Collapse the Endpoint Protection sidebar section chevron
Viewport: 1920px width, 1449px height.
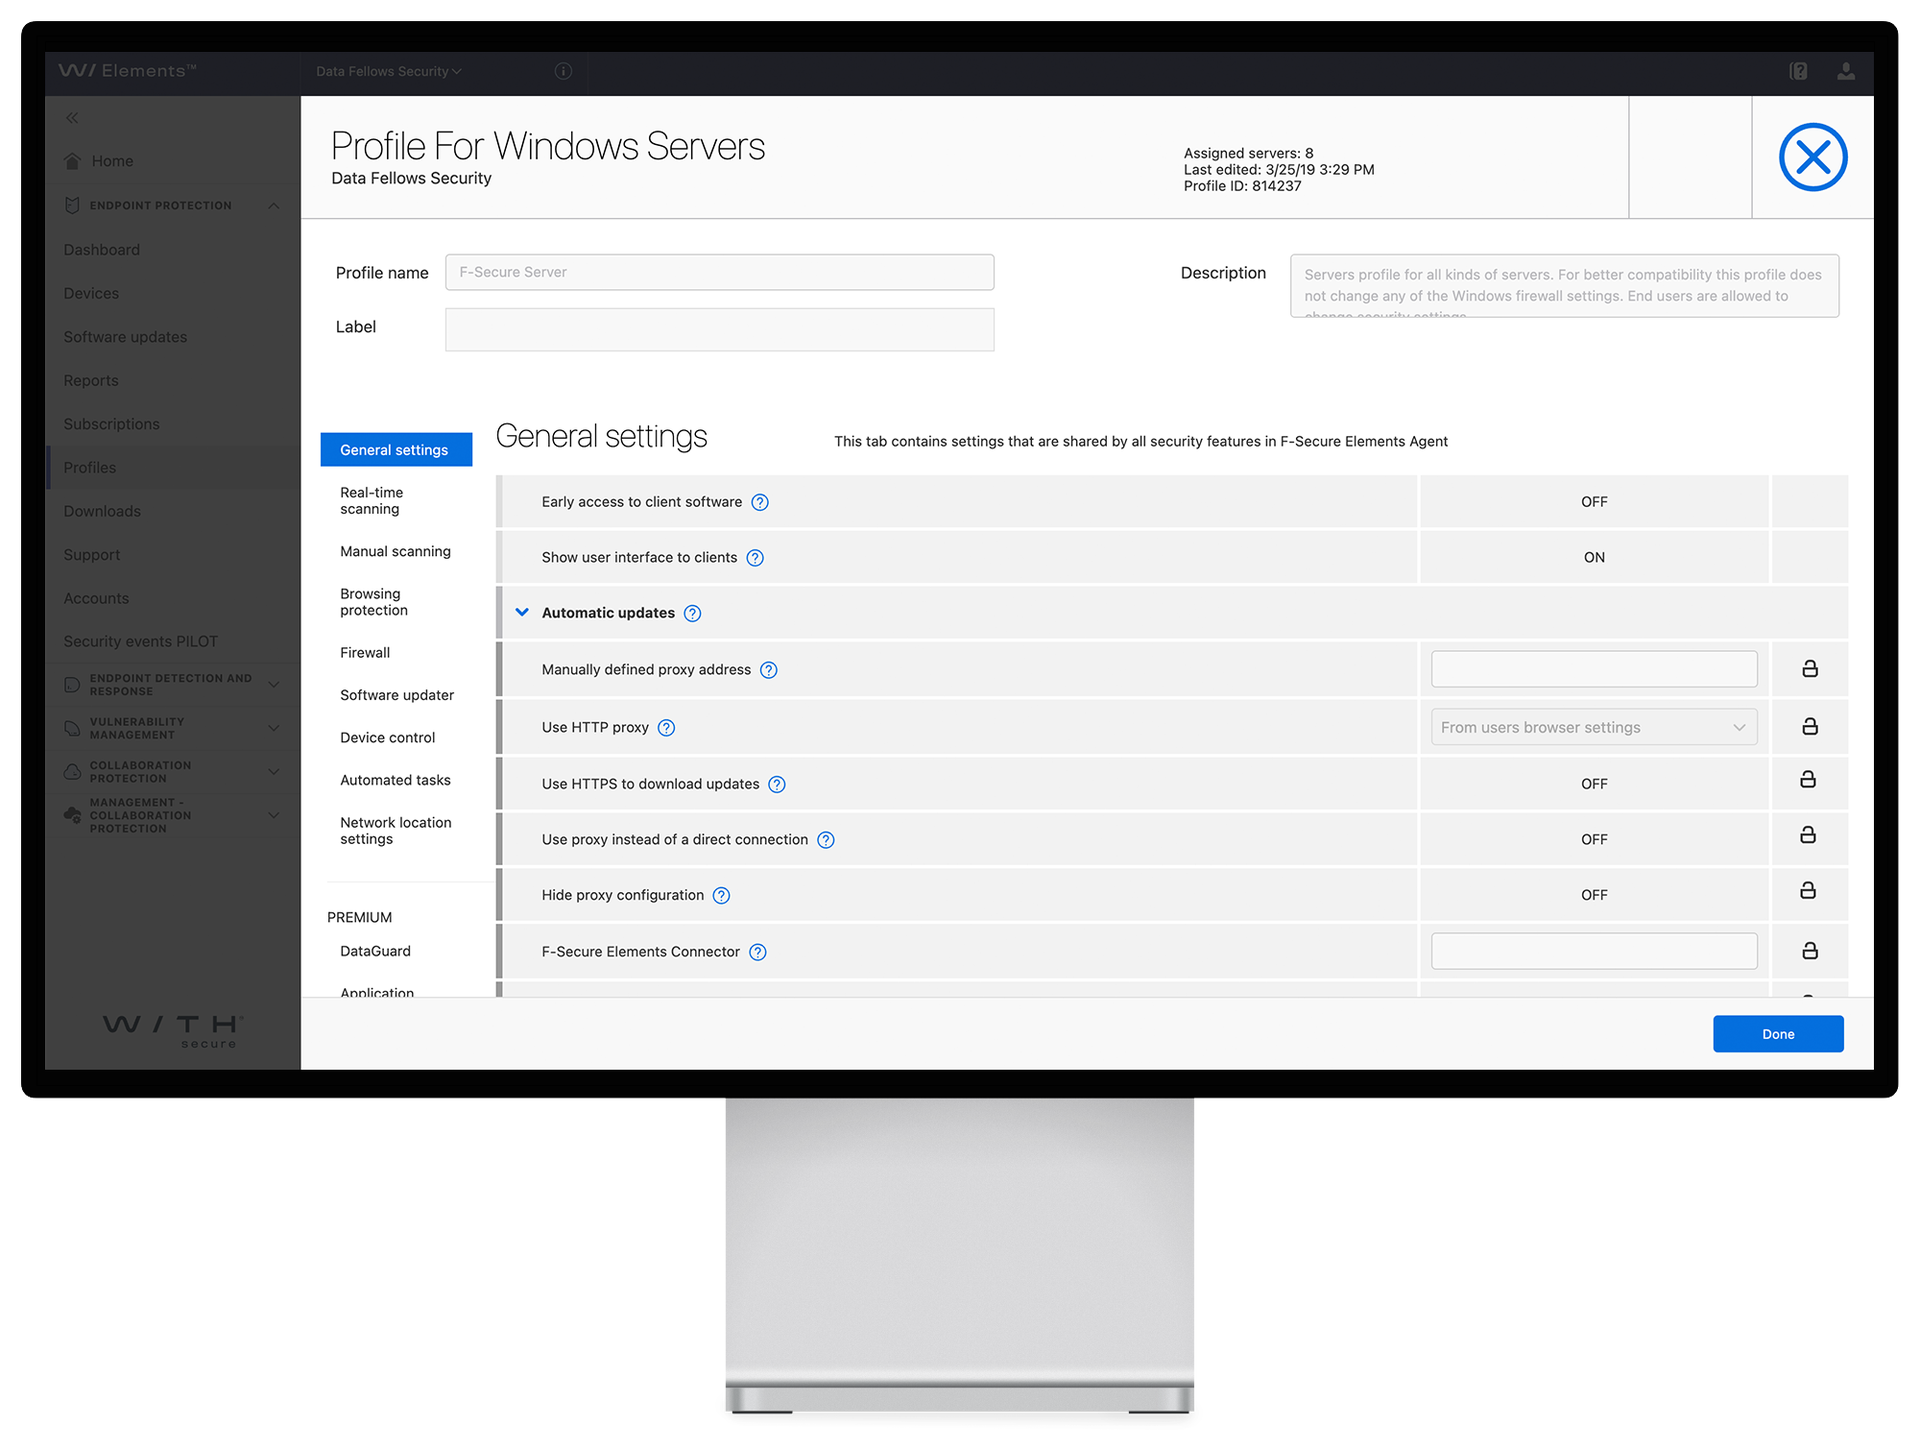(273, 205)
